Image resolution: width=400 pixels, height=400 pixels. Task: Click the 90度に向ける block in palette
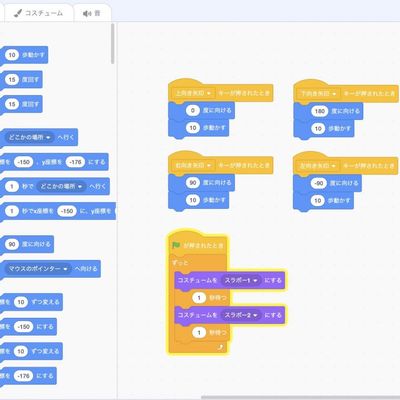pos(28,244)
